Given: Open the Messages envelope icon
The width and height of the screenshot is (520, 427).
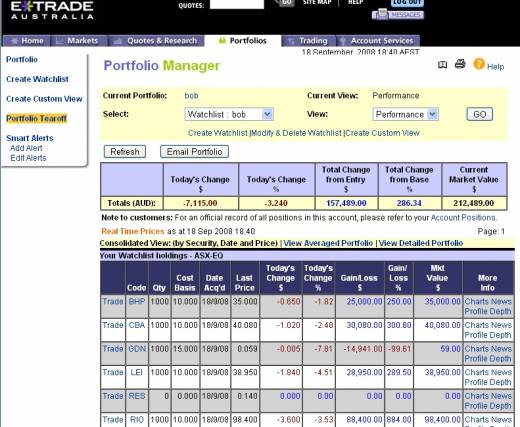Looking at the screenshot, I should coord(398,14).
